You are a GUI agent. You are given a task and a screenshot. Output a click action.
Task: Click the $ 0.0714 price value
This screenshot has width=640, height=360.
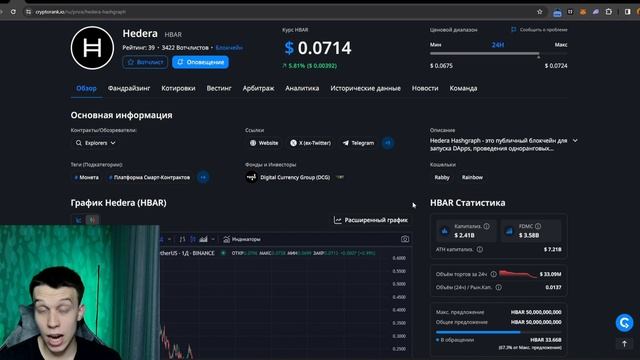(318, 48)
